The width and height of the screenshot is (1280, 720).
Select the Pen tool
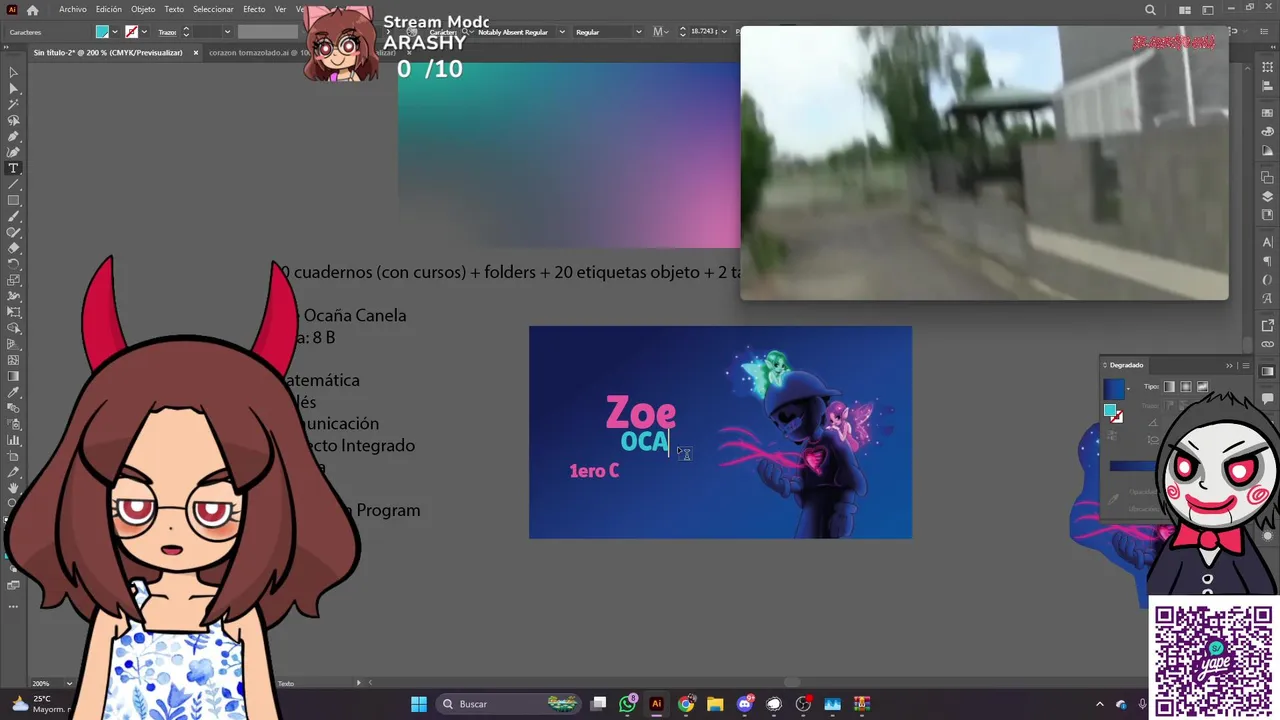[x=13, y=136]
